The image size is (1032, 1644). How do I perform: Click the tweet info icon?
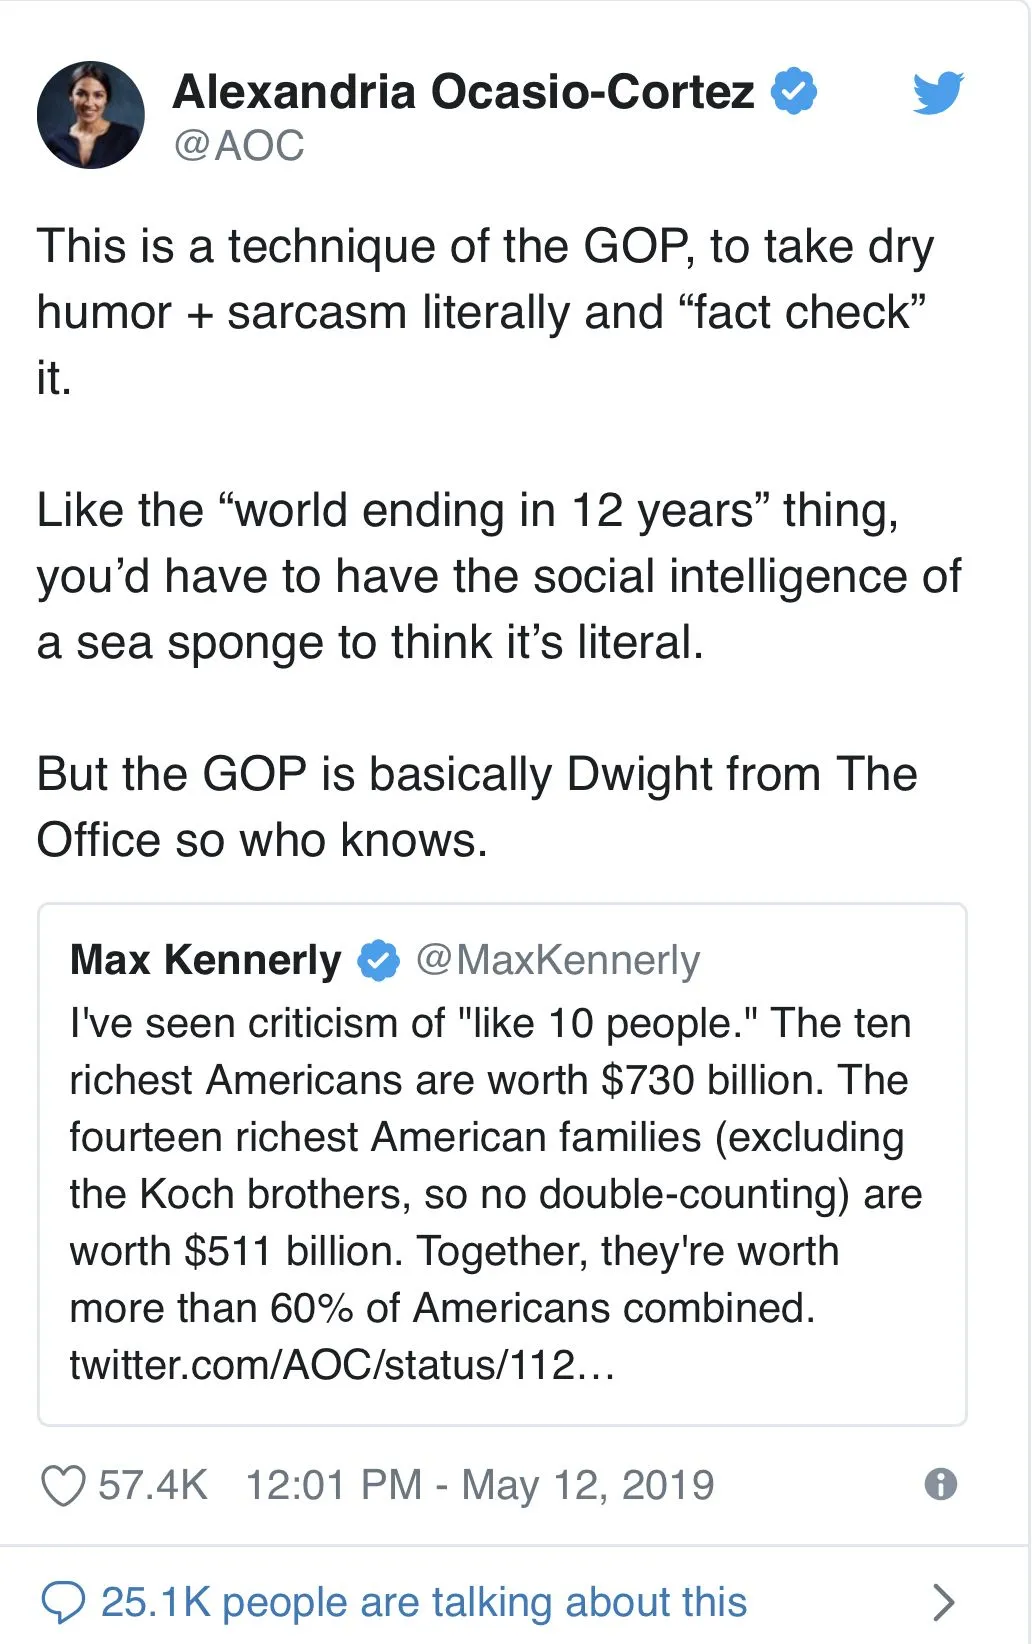[x=940, y=1483]
